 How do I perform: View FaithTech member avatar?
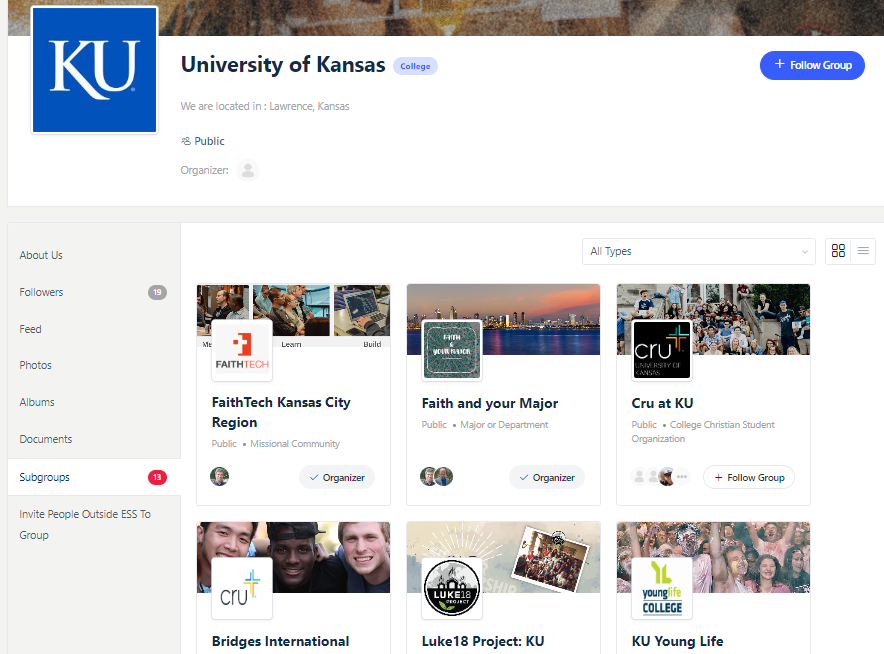[x=219, y=477]
